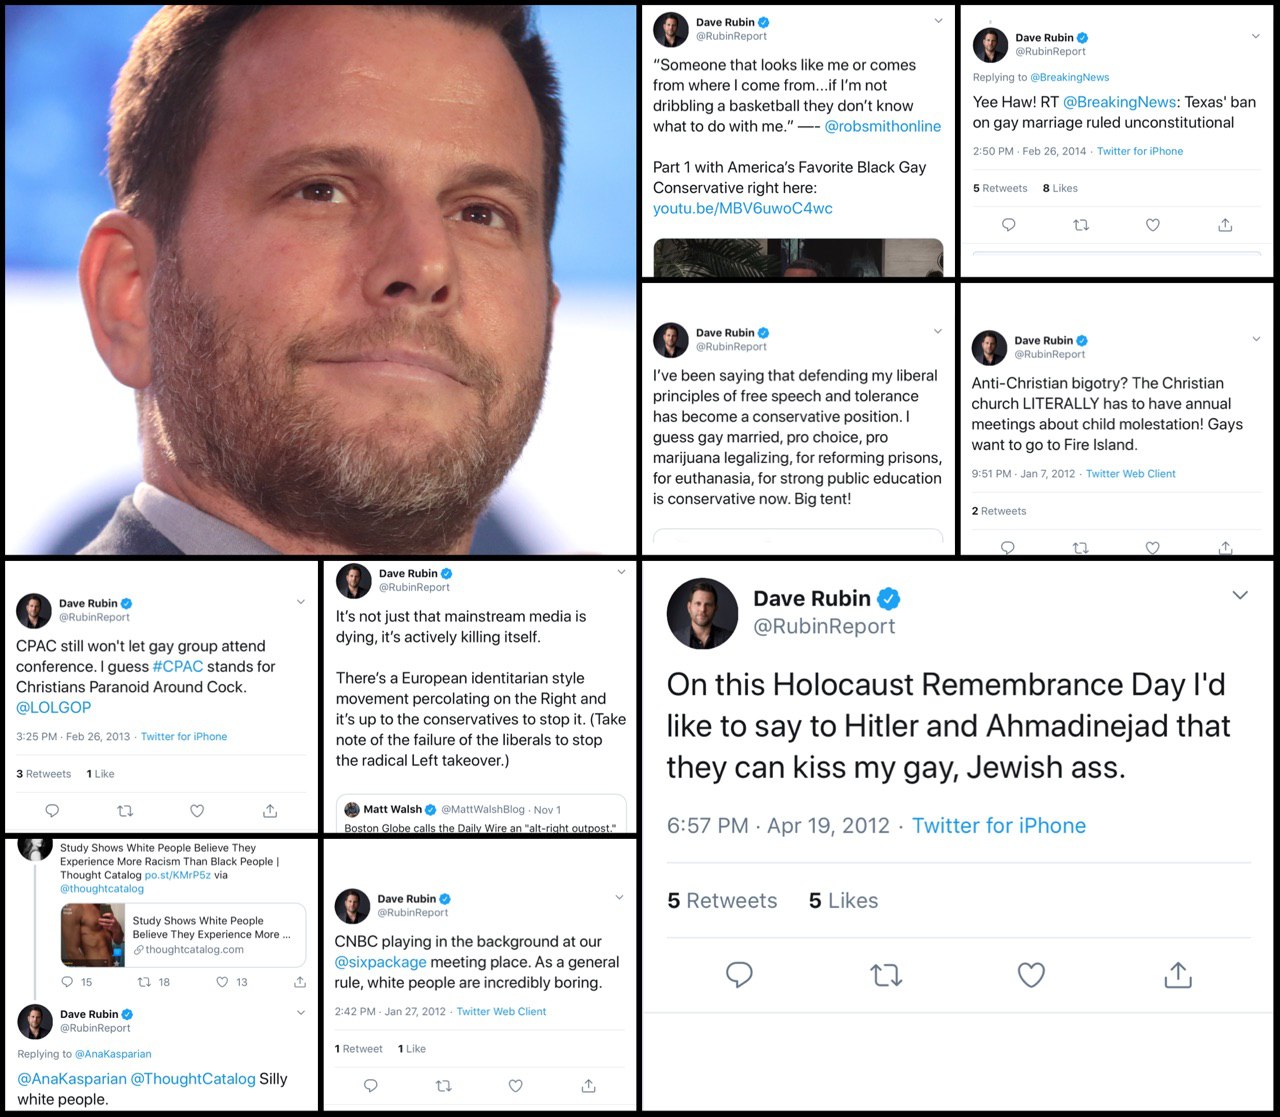The image size is (1280, 1117).
Task: Share the Yee Haw Texas tweet
Action: pos(1225,225)
